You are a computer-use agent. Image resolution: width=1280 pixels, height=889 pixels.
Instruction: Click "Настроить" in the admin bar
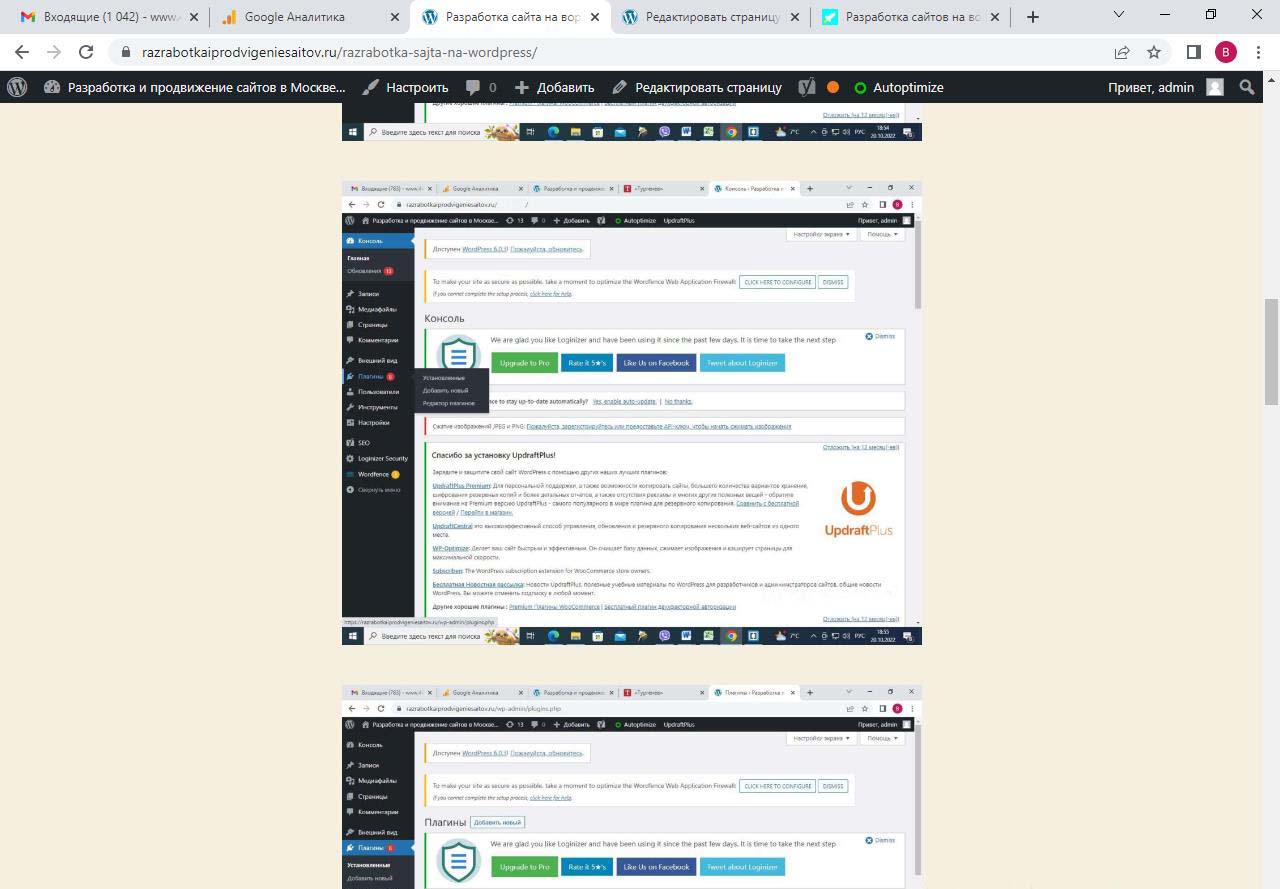pyautogui.click(x=405, y=87)
